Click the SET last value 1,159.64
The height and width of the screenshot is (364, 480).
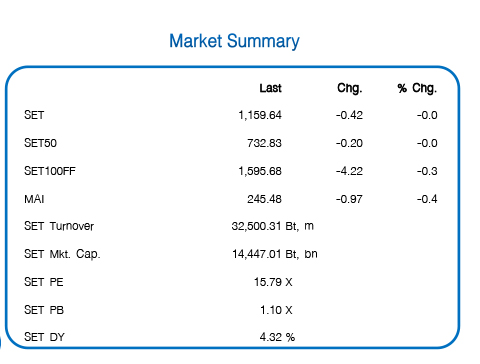coord(260,115)
